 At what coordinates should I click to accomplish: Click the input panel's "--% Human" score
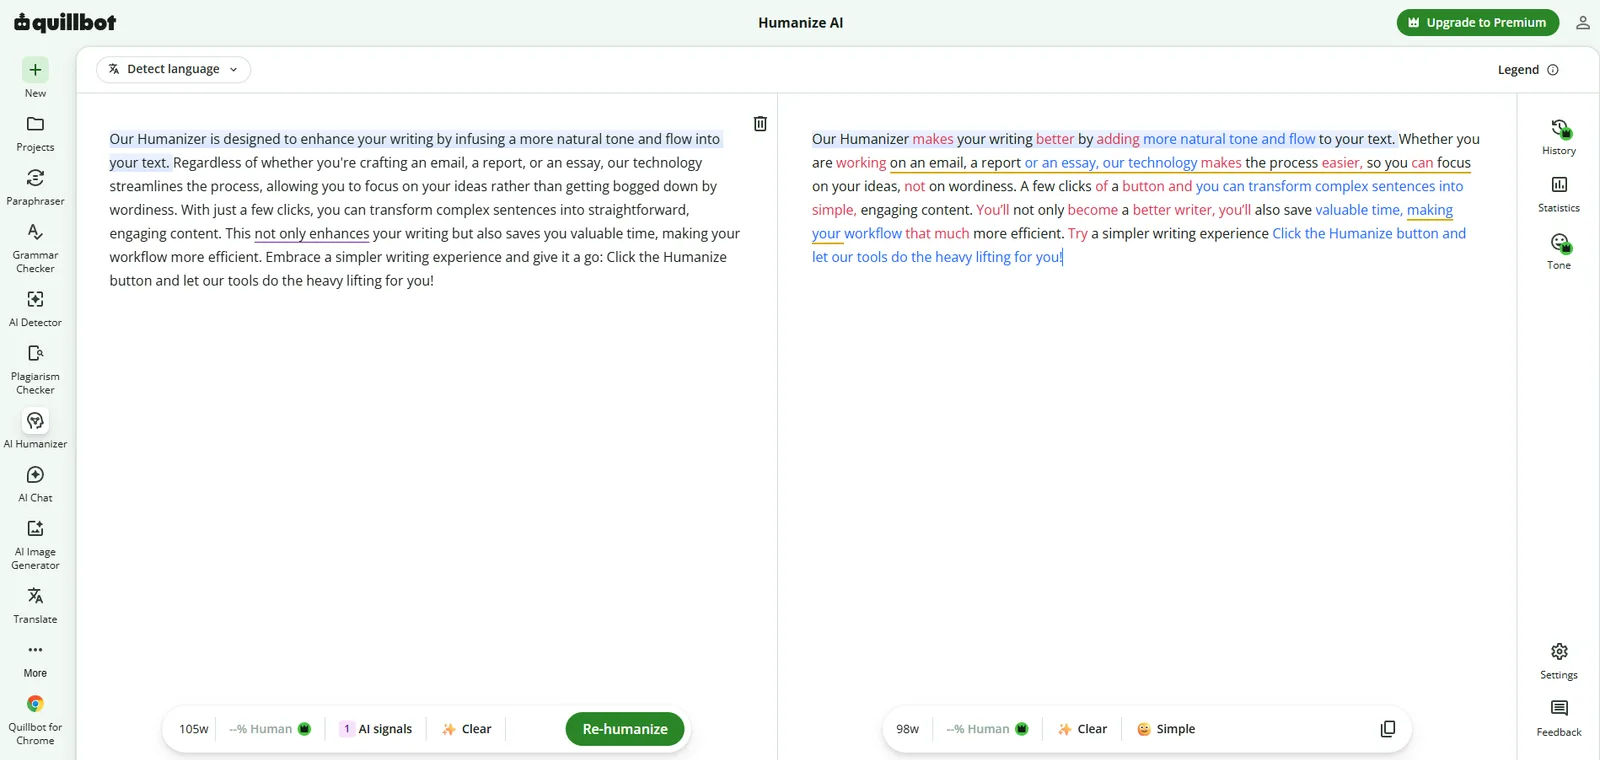click(x=270, y=729)
